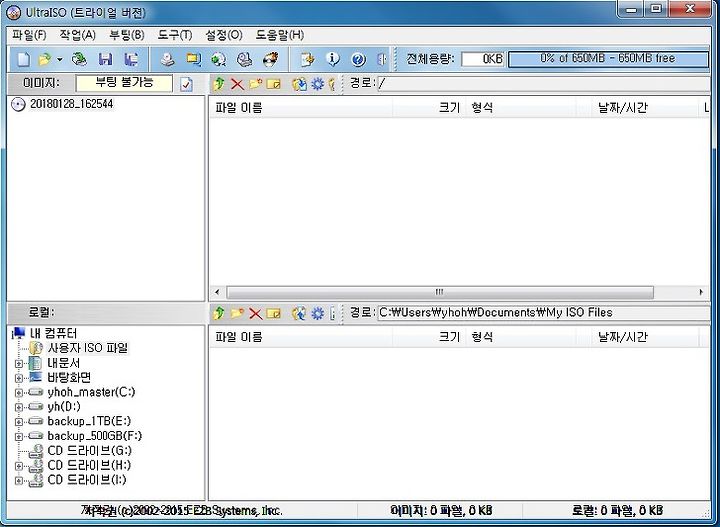Screen dimensions: 720x527
Task: Open the 부팅(B) menu
Action: point(127,35)
